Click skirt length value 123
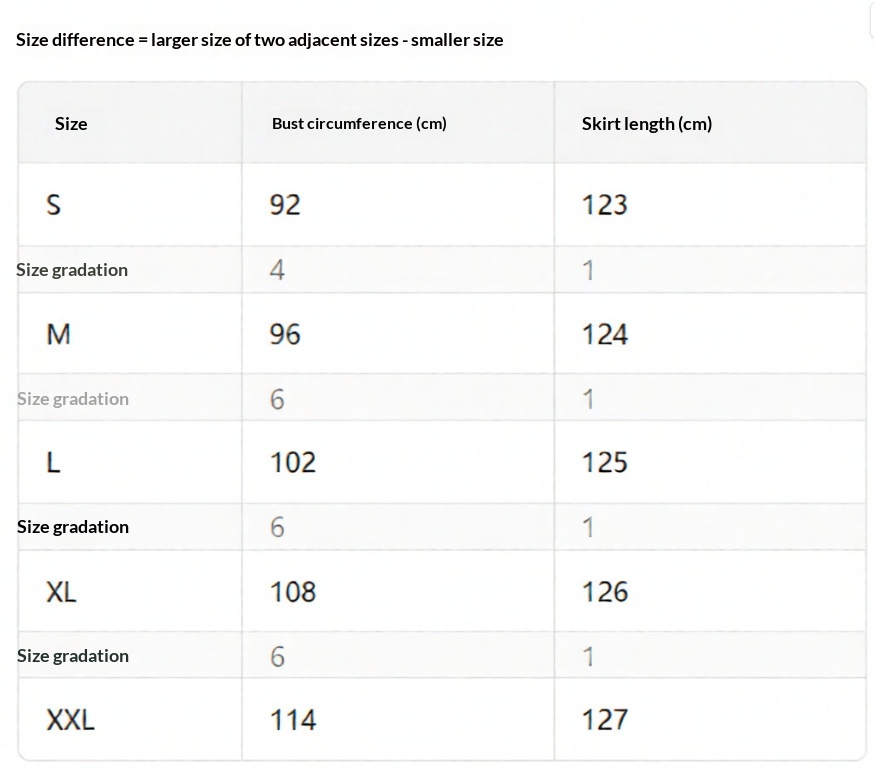 [x=605, y=205]
